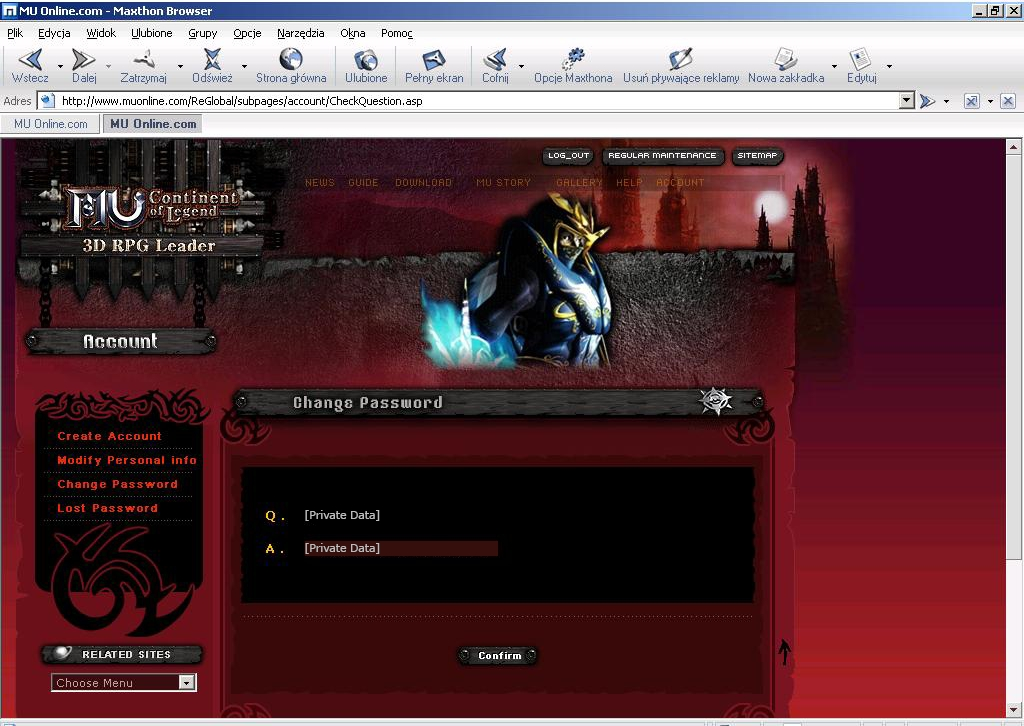This screenshot has width=1024, height=726.
Task: Click the HELP navigation link
Action: 629,183
